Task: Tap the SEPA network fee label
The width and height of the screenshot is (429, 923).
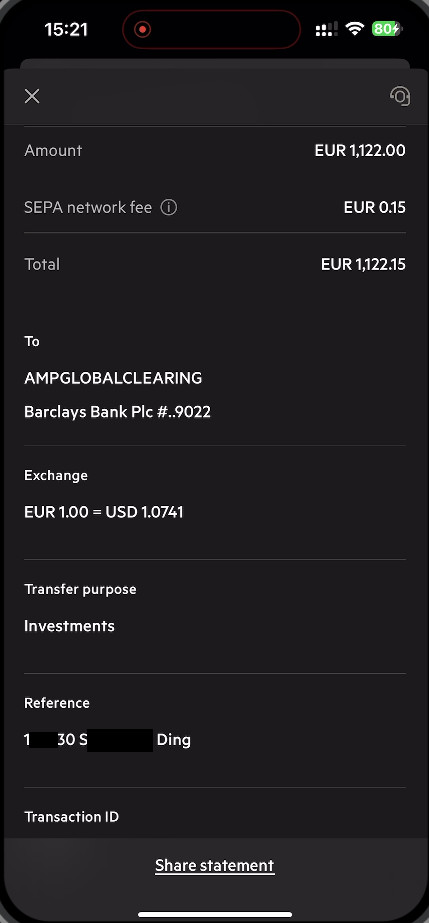Action: pos(88,207)
